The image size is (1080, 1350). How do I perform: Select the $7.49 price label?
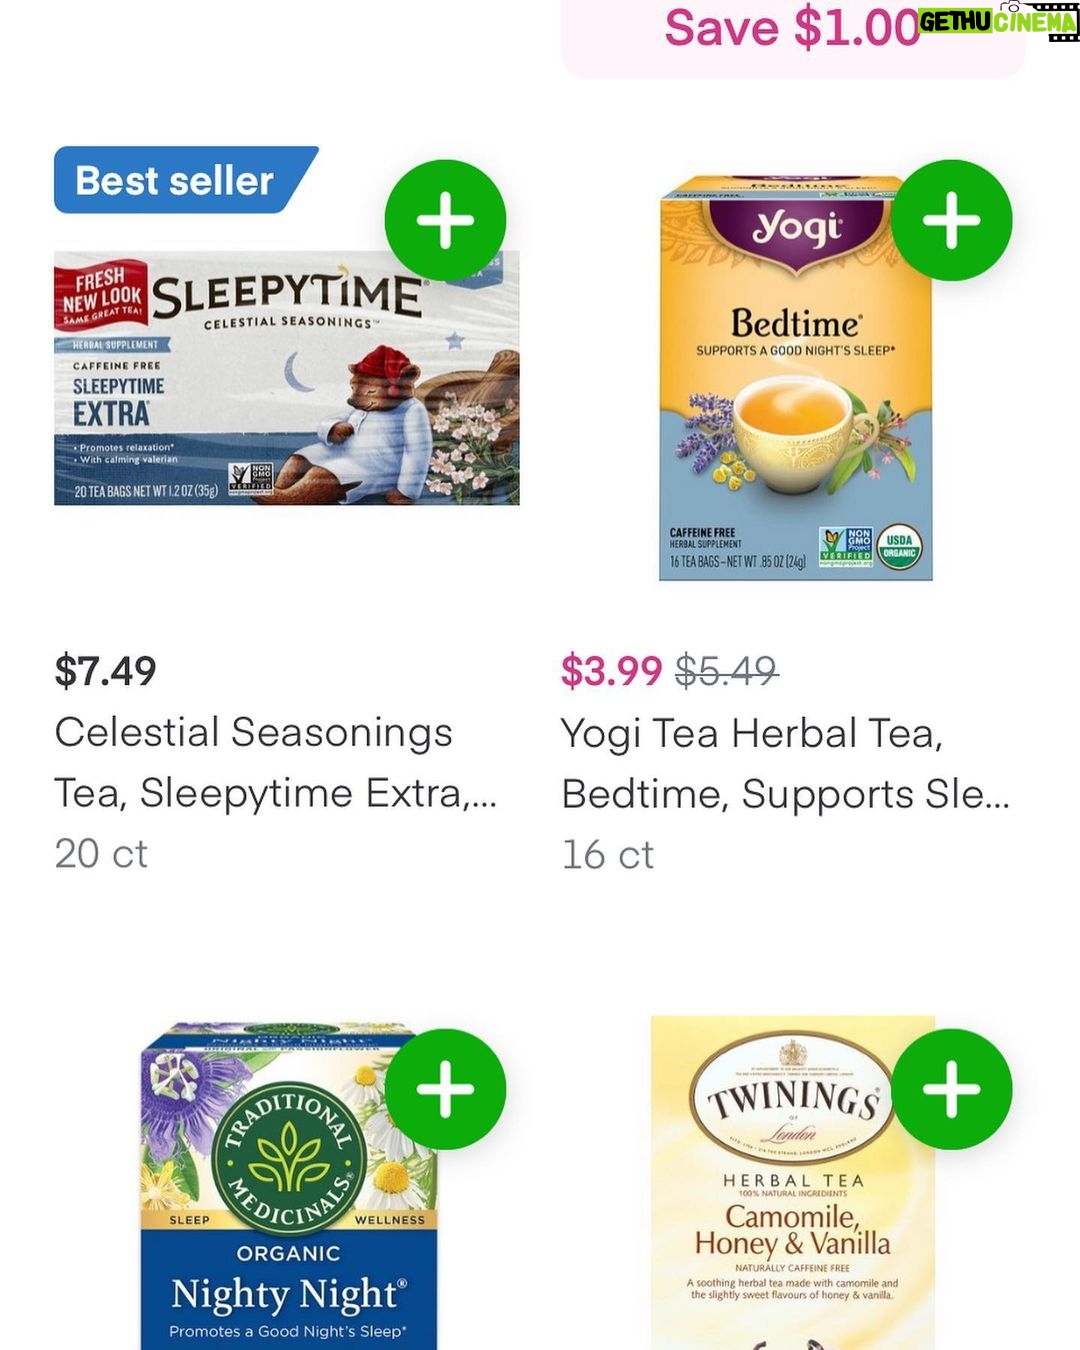click(x=106, y=671)
